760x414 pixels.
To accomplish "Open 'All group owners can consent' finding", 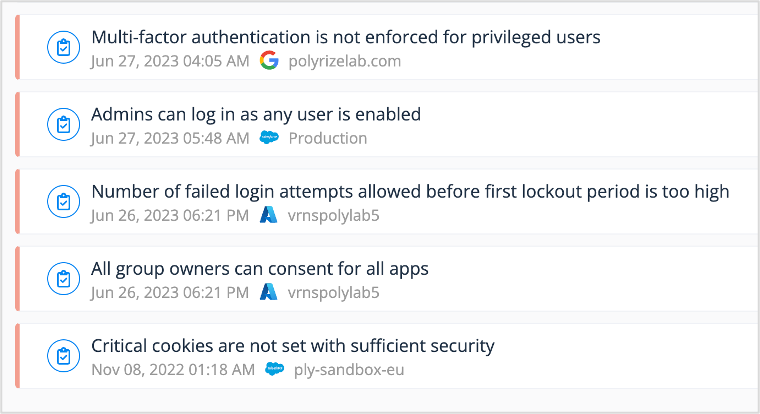I will tap(260, 268).
